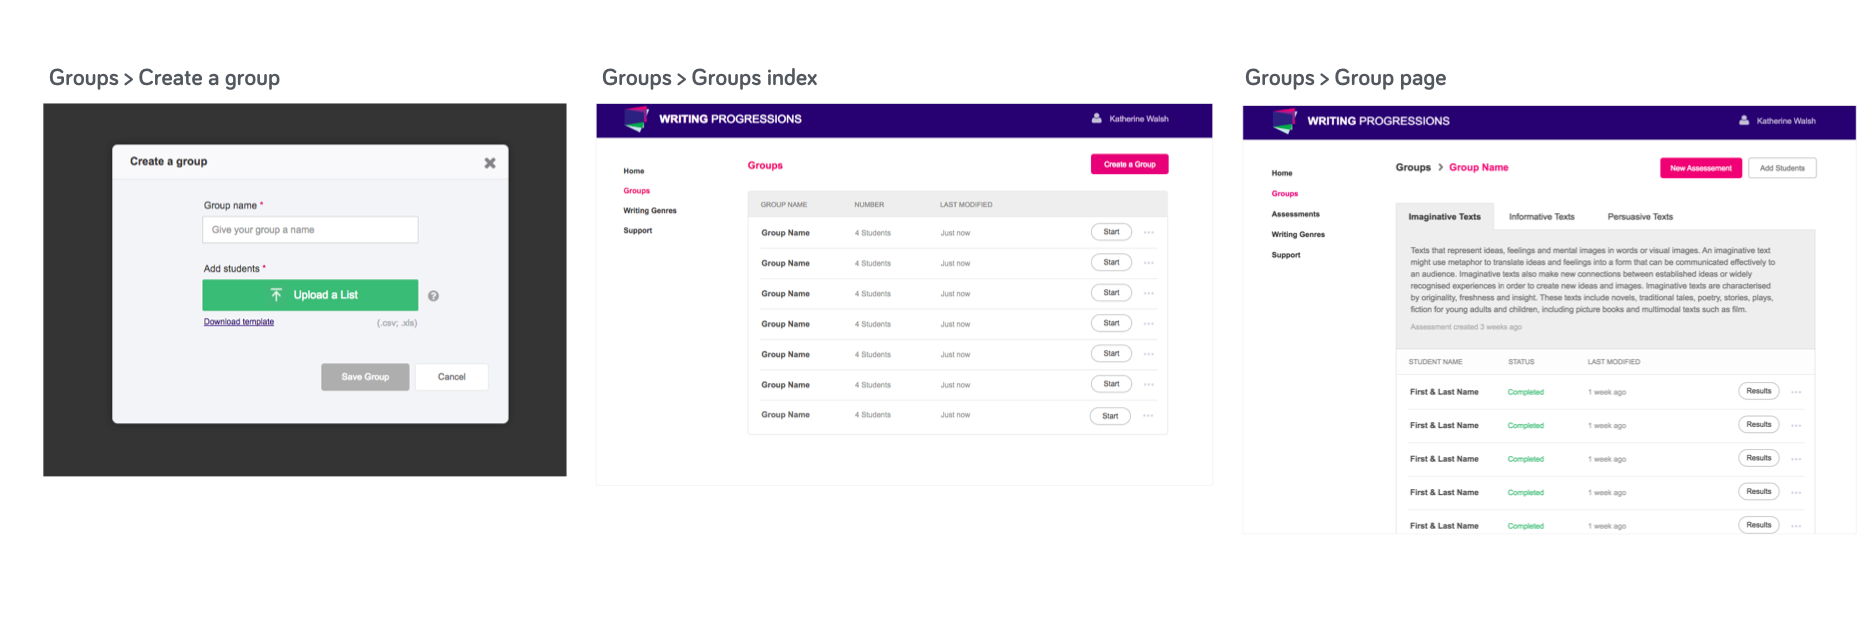Switch to the Informative Texts tab
This screenshot has width=1872, height=624.
1541,217
